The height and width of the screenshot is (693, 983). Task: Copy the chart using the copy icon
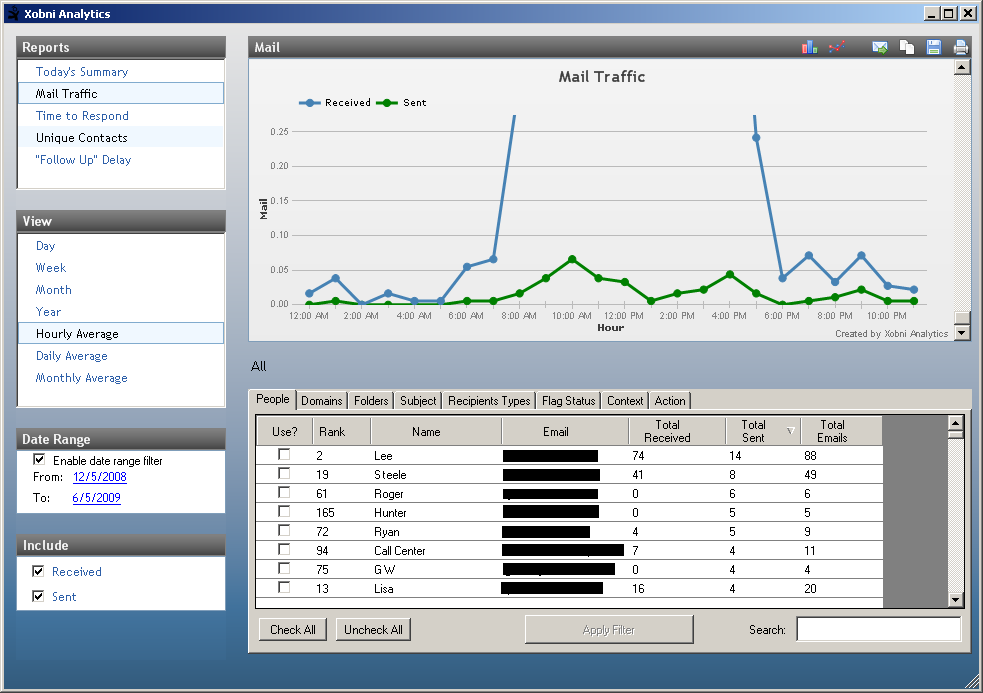[x=907, y=47]
